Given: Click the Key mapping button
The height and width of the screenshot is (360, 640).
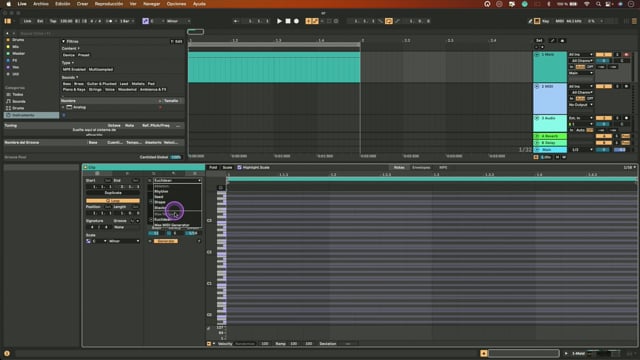Looking at the screenshot, I should (546, 21).
